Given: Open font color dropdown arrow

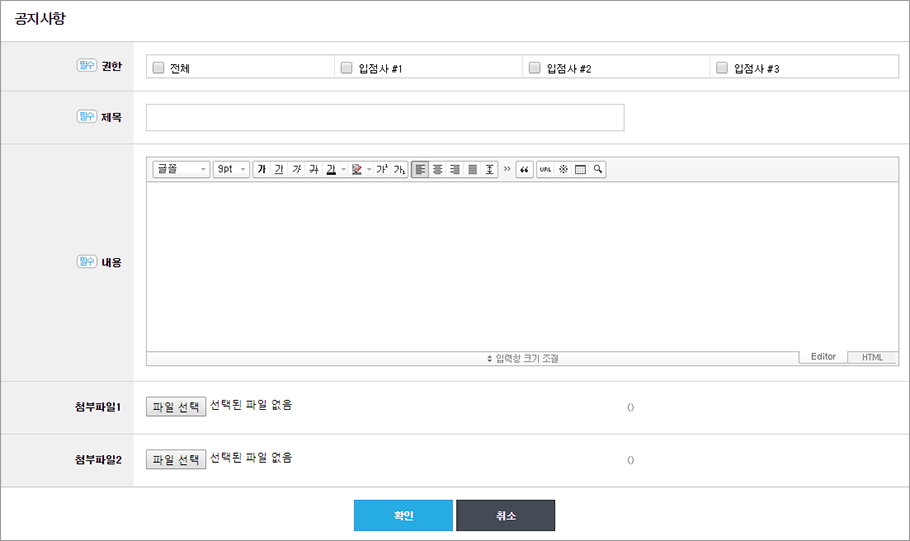Looking at the screenshot, I should (344, 169).
